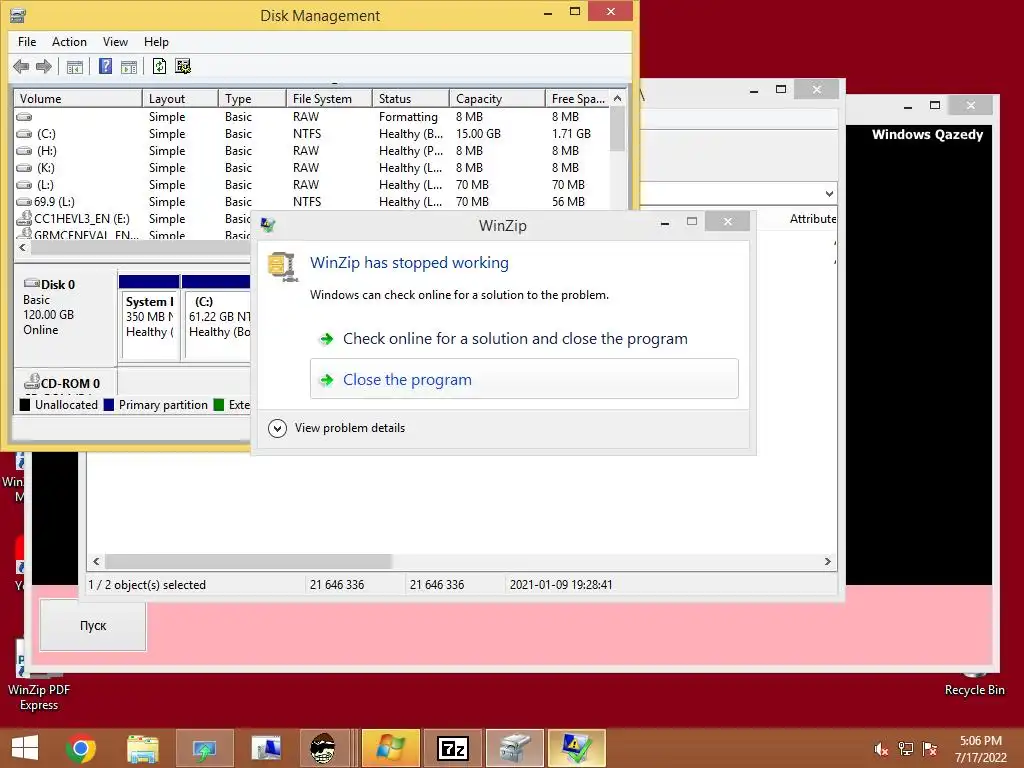Click the computer monitor taskbar icon
Image resolution: width=1024 pixels, height=768 pixels.
[x=266, y=748]
